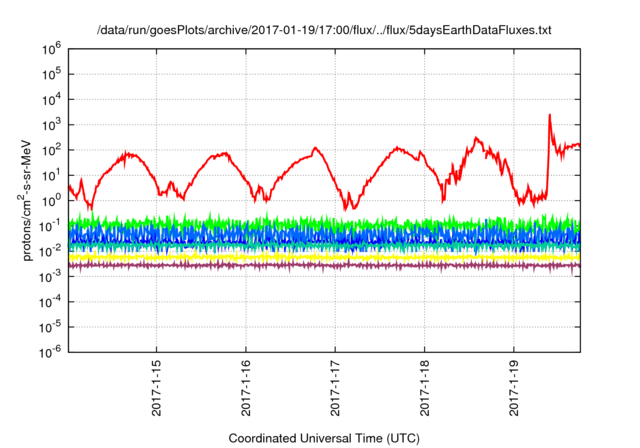Image resolution: width=640 pixels, height=448 pixels.
Task: Click the 10^-2 y-axis tick label
Action: click(50, 252)
